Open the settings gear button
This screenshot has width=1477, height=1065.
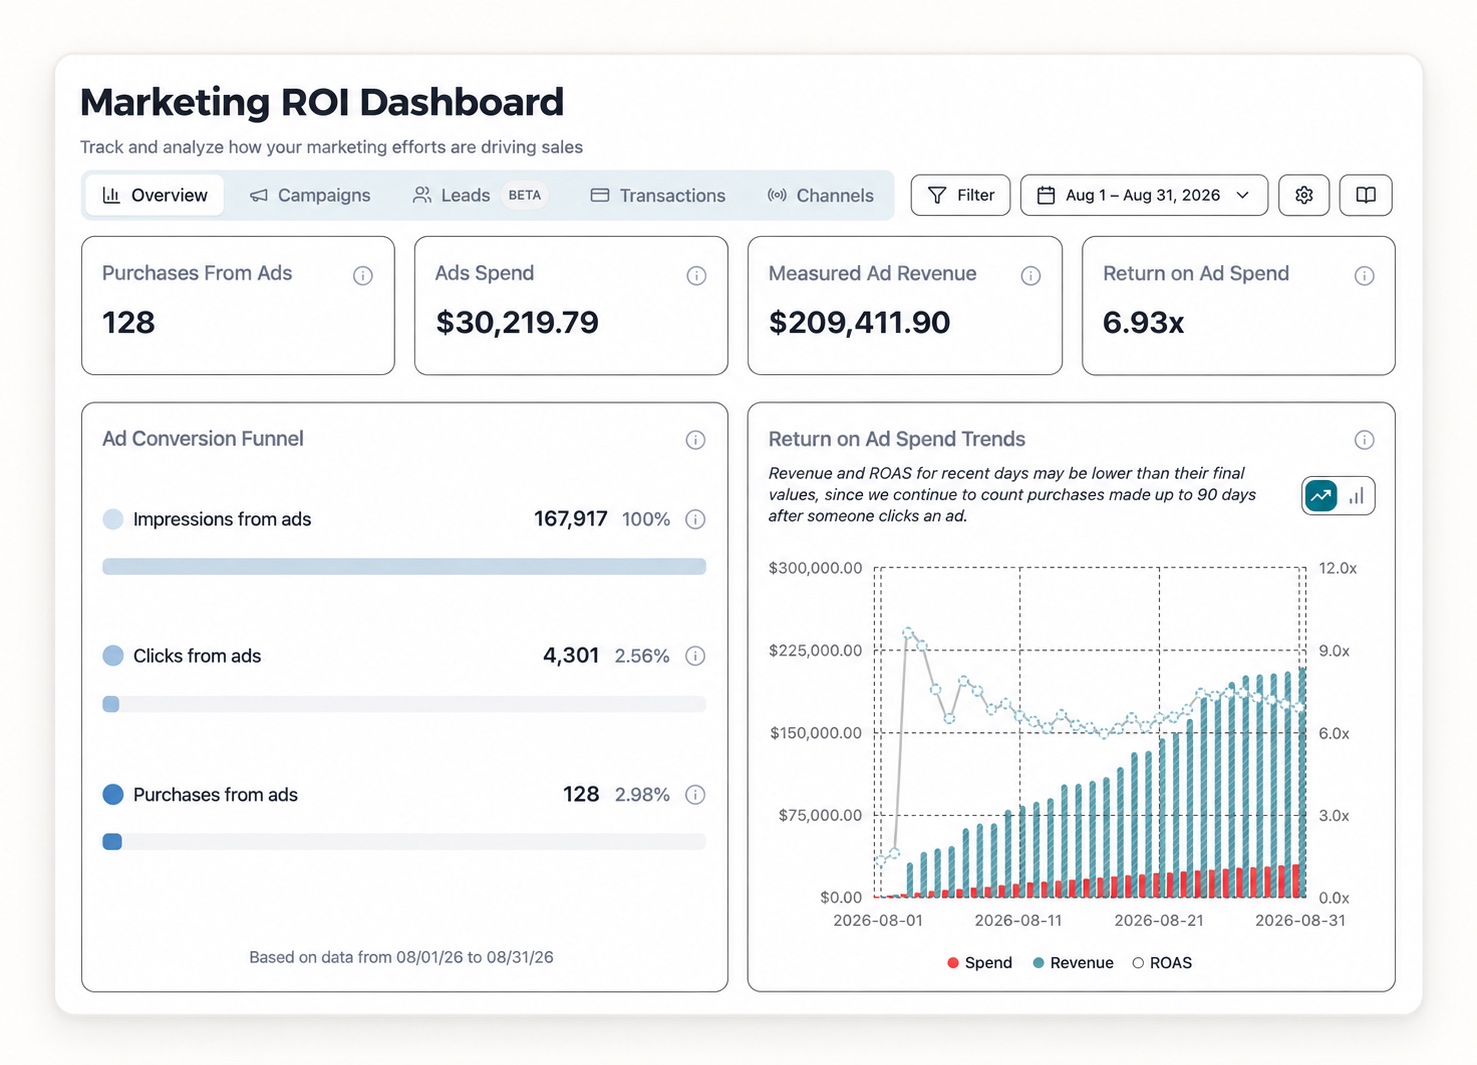point(1304,195)
